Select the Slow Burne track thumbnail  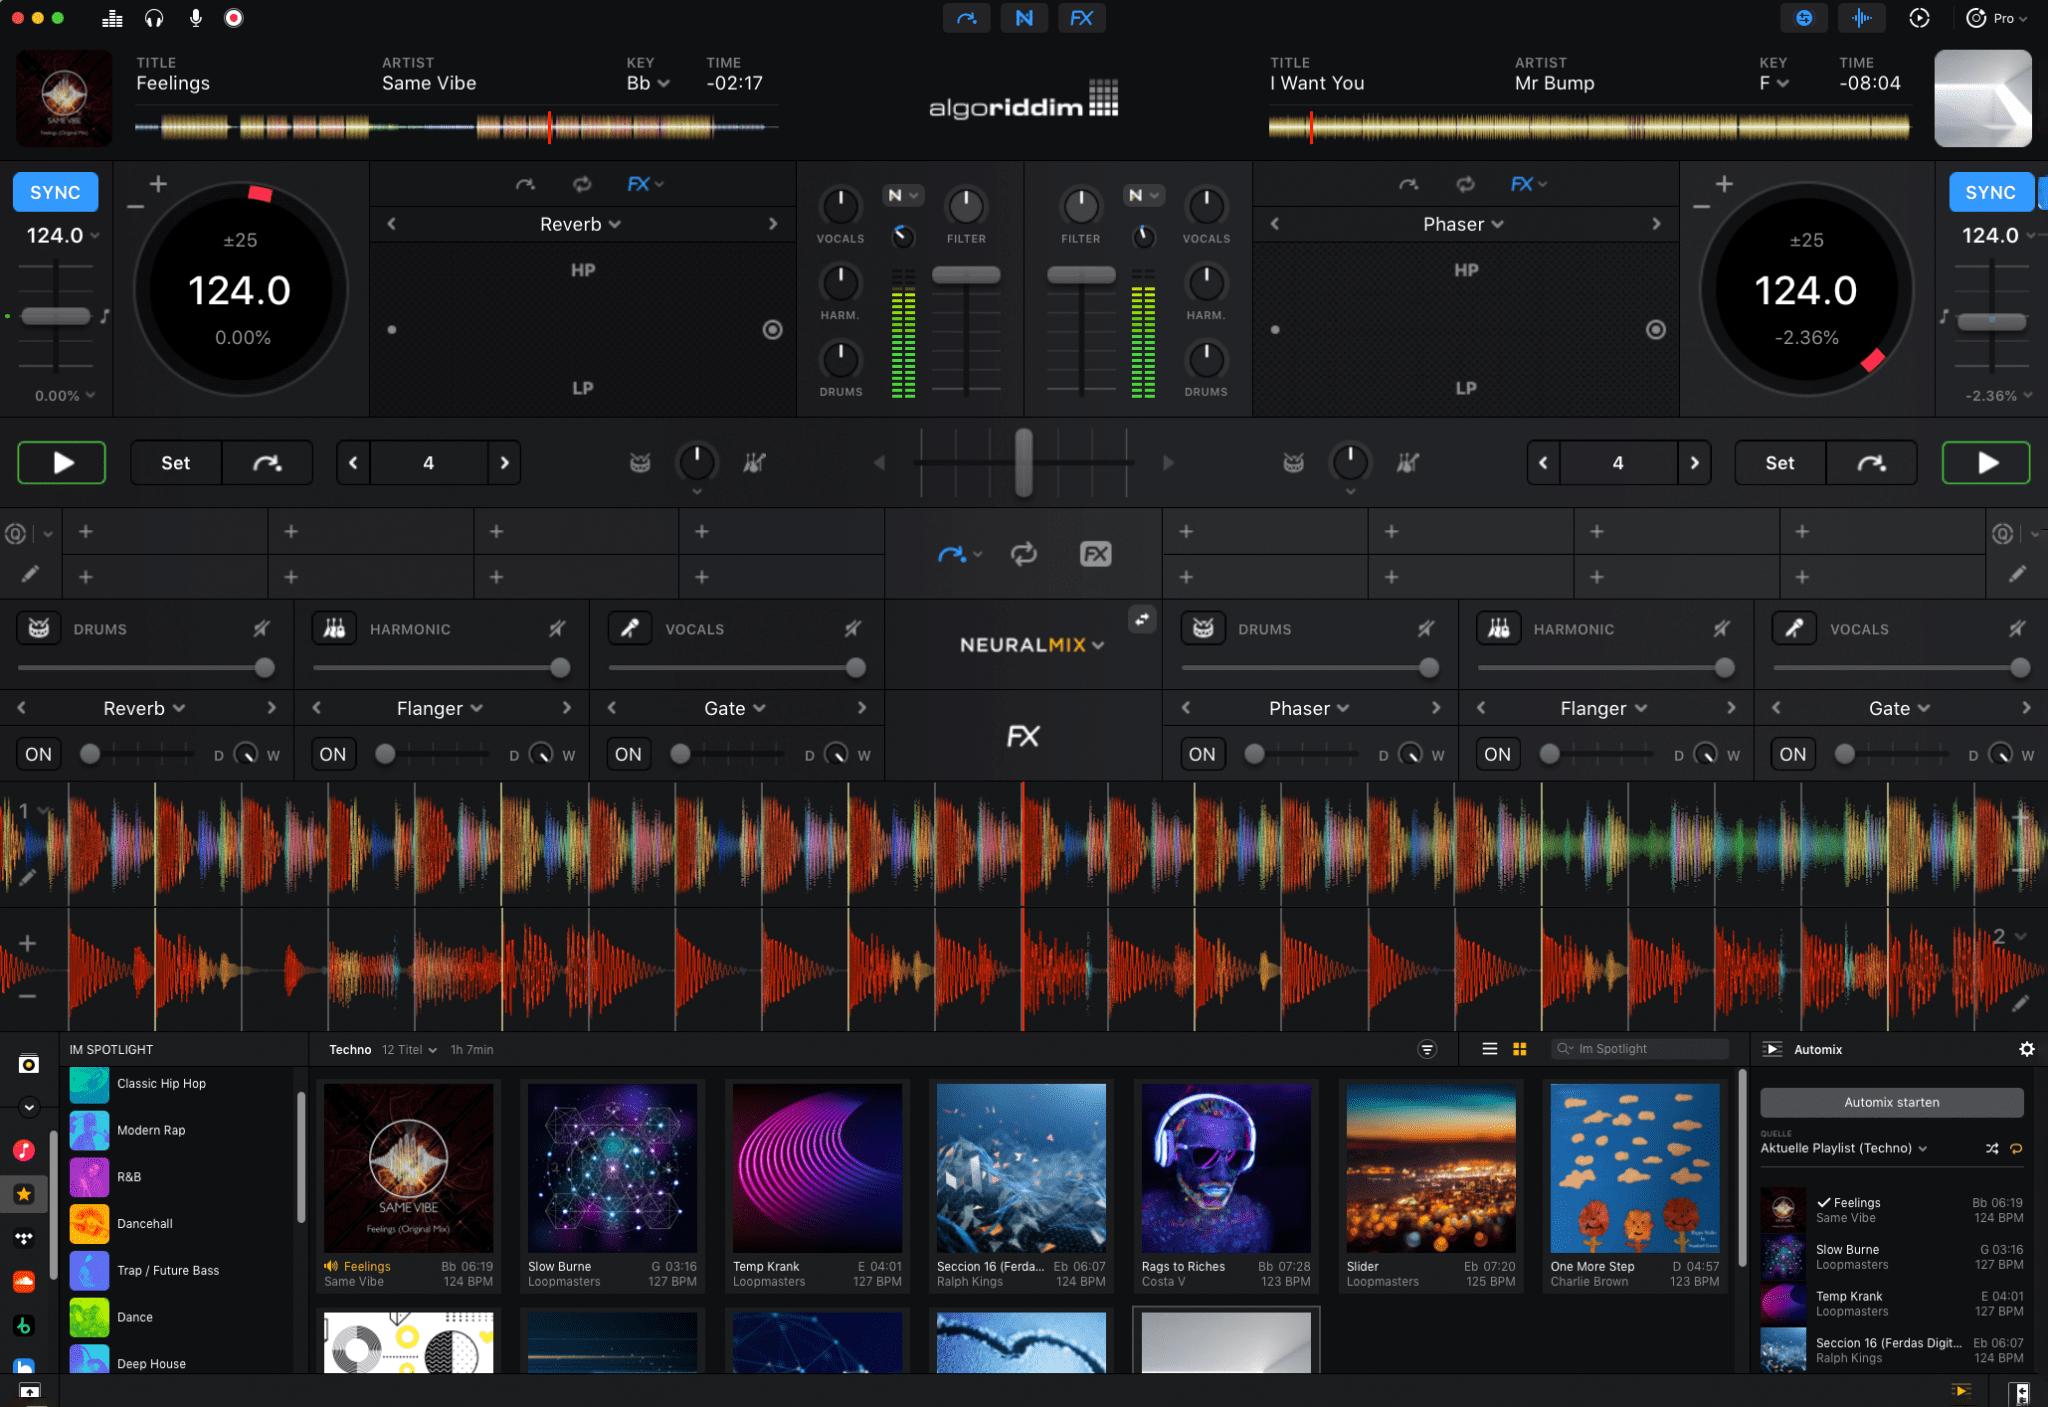(x=612, y=1167)
